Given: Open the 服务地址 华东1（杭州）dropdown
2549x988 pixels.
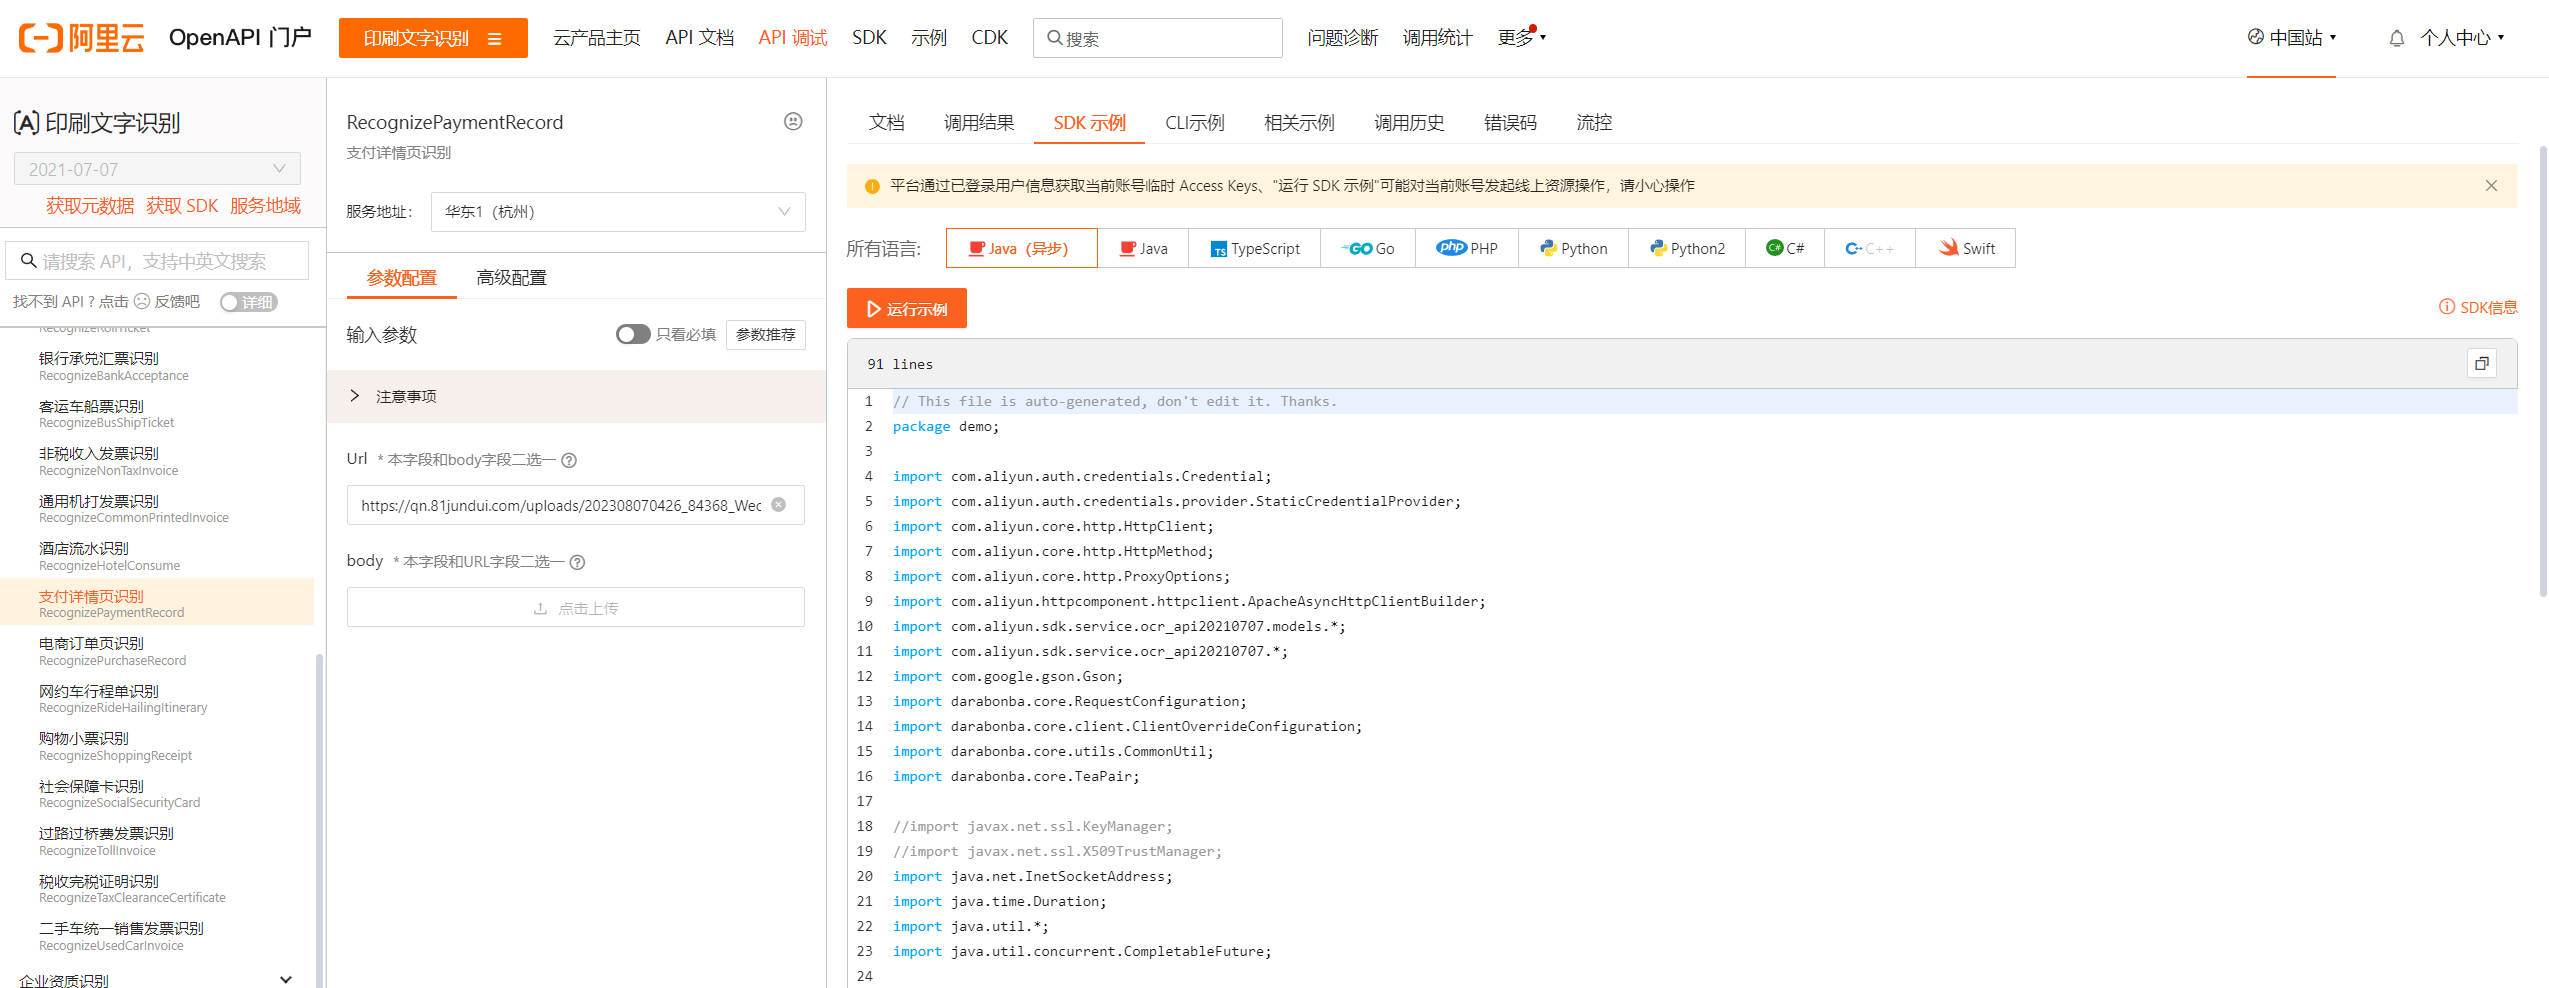Looking at the screenshot, I should tap(618, 212).
